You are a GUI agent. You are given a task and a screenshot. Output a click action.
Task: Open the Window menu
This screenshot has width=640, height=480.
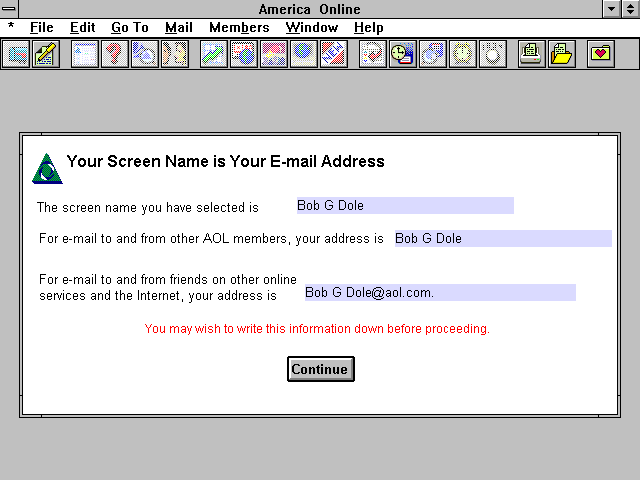[312, 27]
